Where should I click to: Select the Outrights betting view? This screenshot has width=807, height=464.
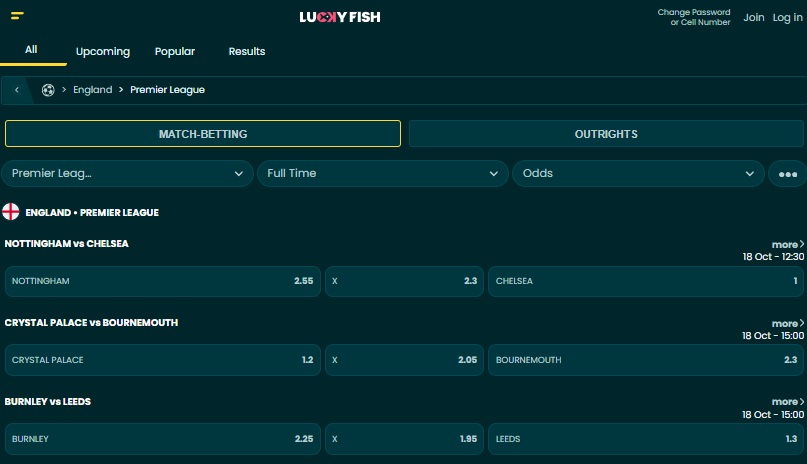coord(606,134)
